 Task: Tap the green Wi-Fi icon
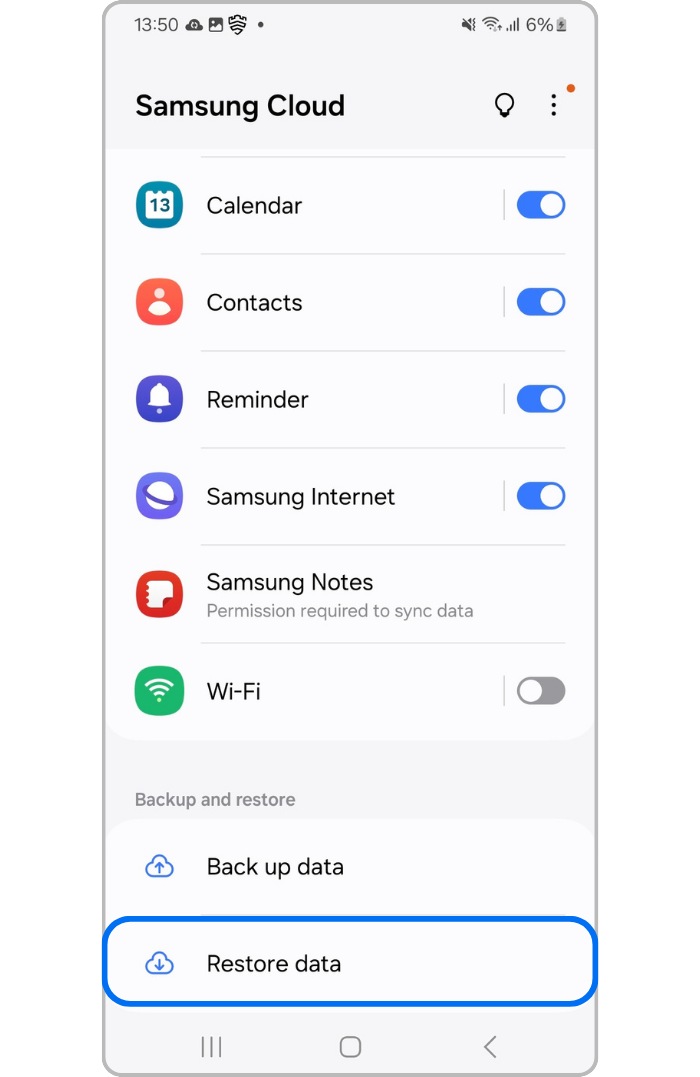[x=159, y=691]
